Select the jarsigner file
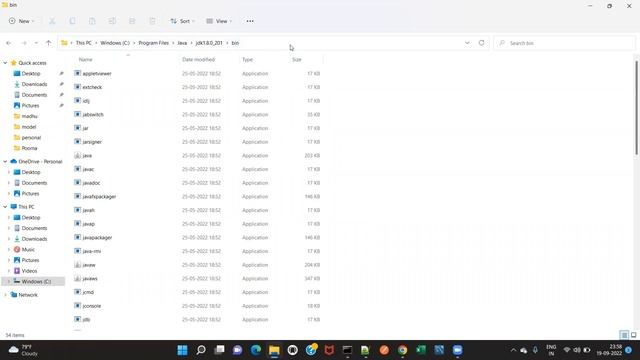Viewport: 640px width, 360px height. 92,142
